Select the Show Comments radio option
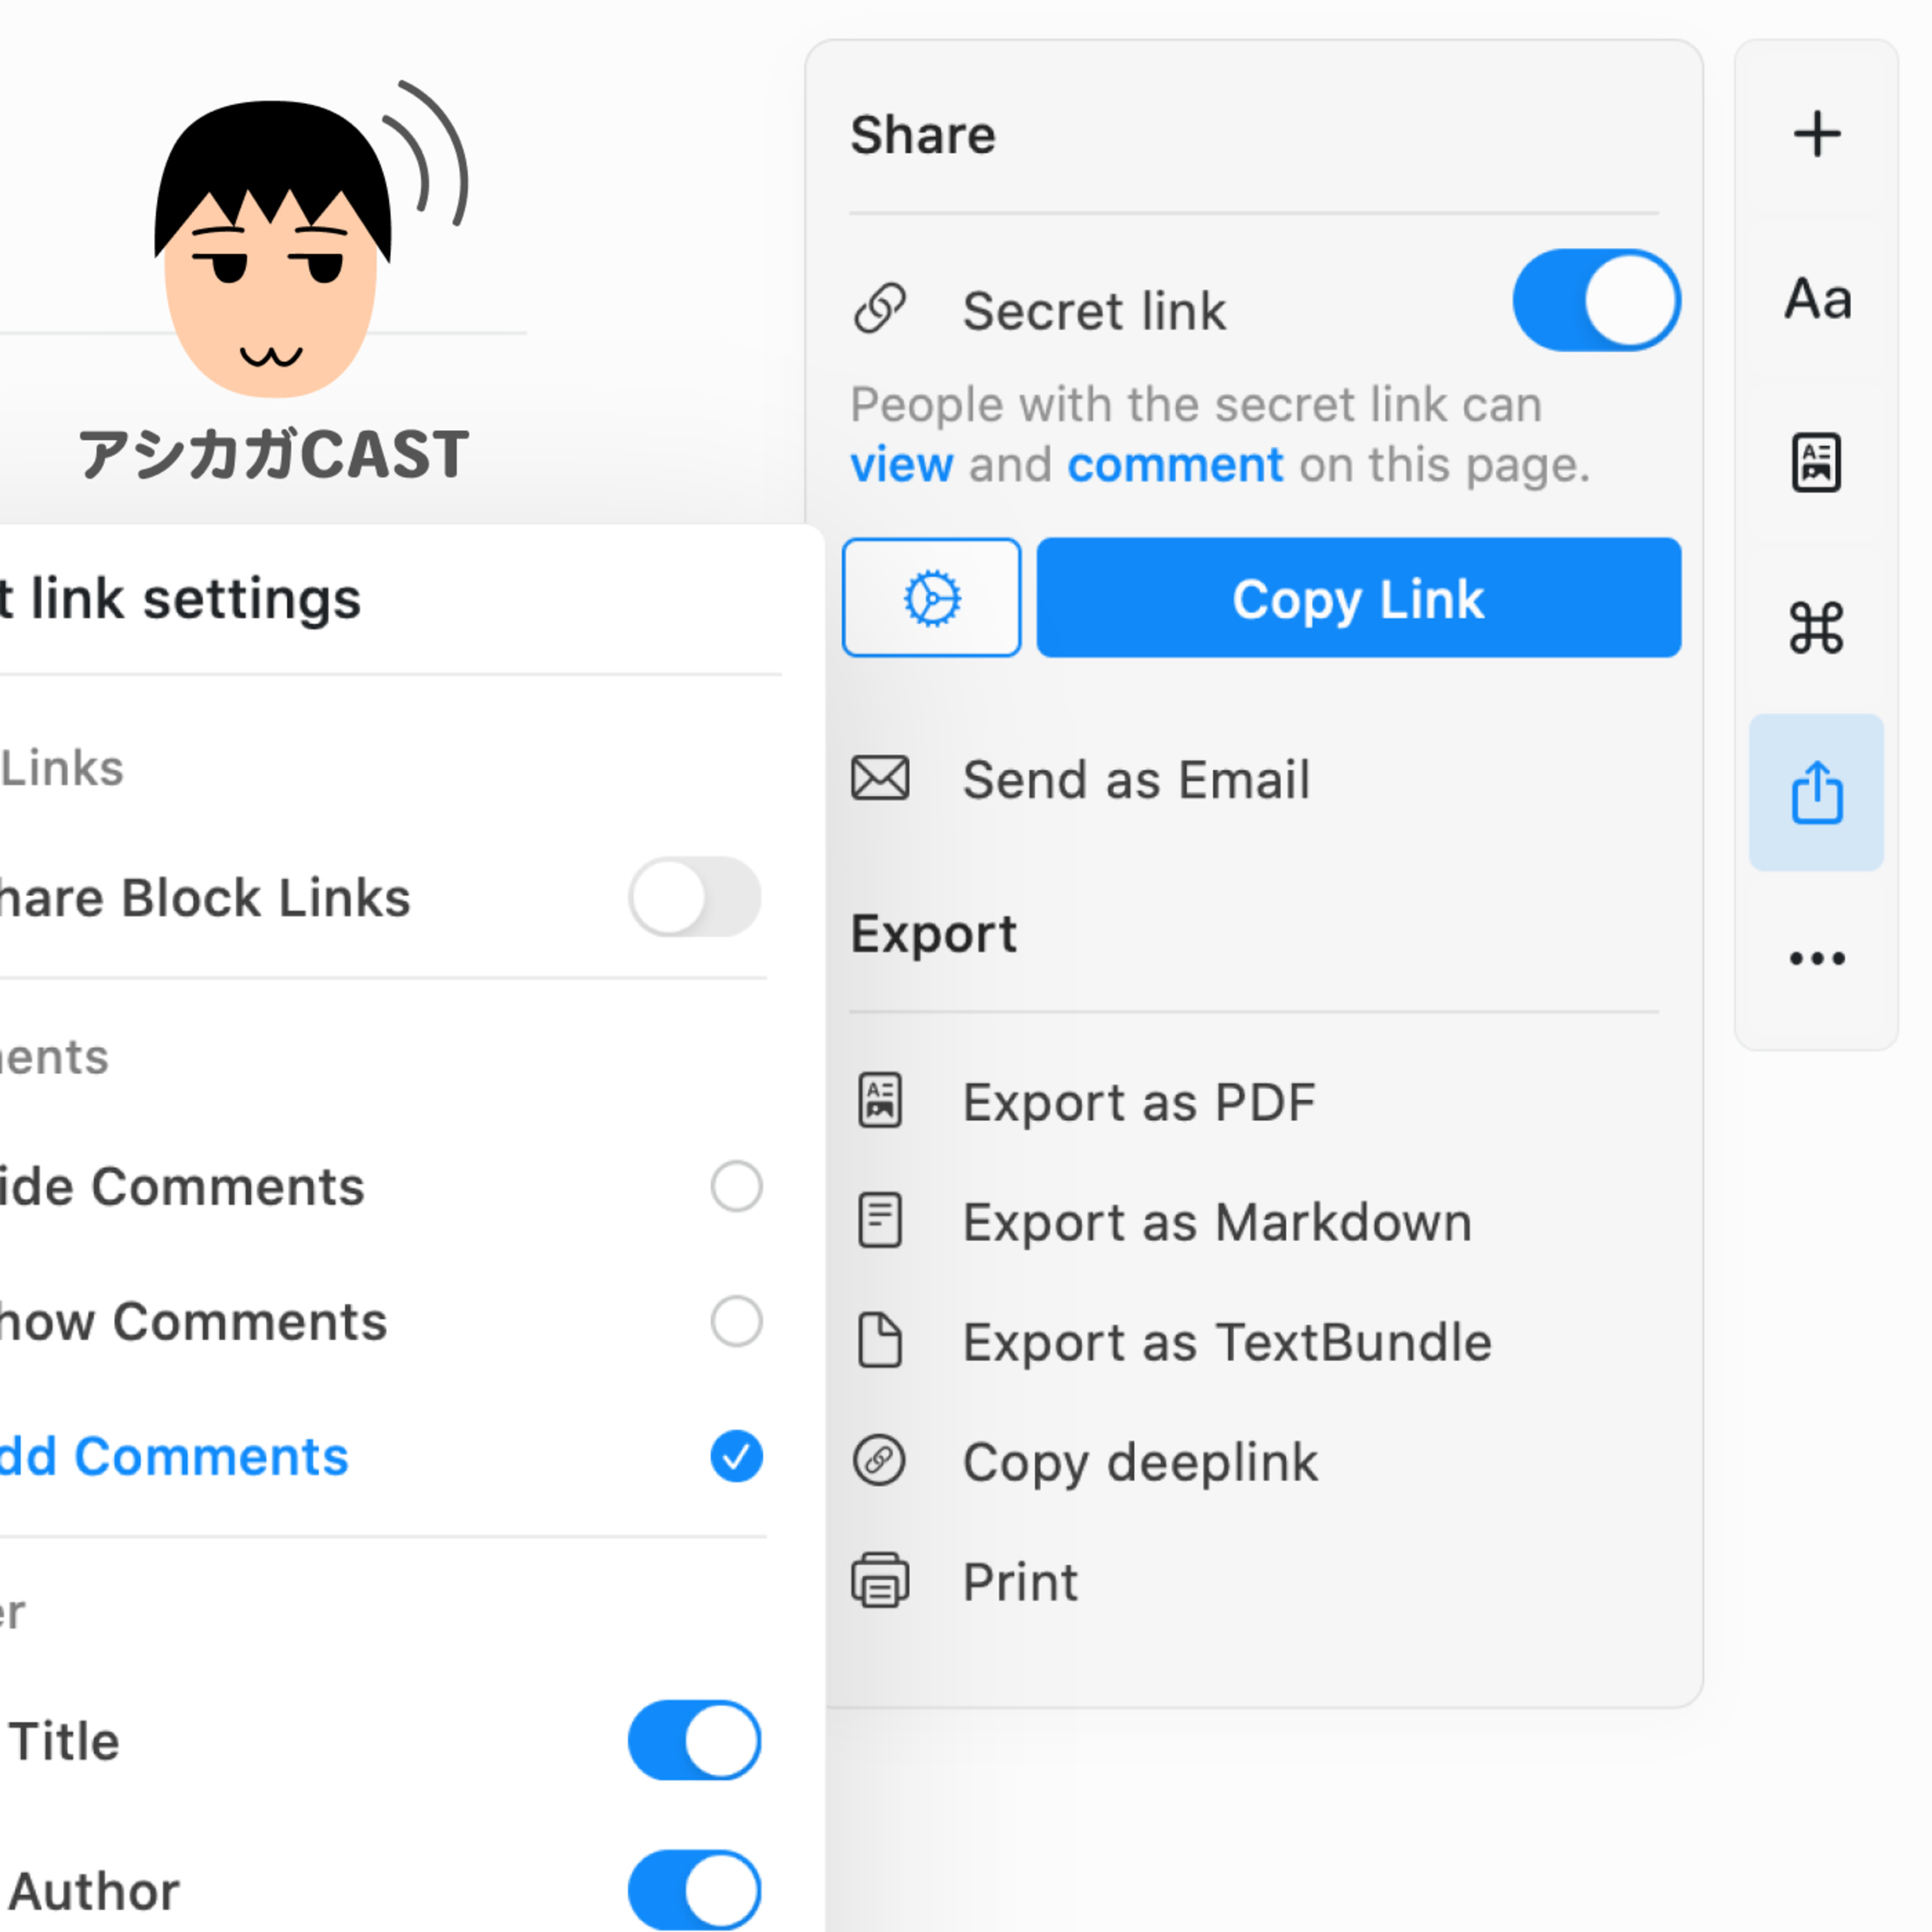This screenshot has height=1932, width=1932. (736, 1321)
